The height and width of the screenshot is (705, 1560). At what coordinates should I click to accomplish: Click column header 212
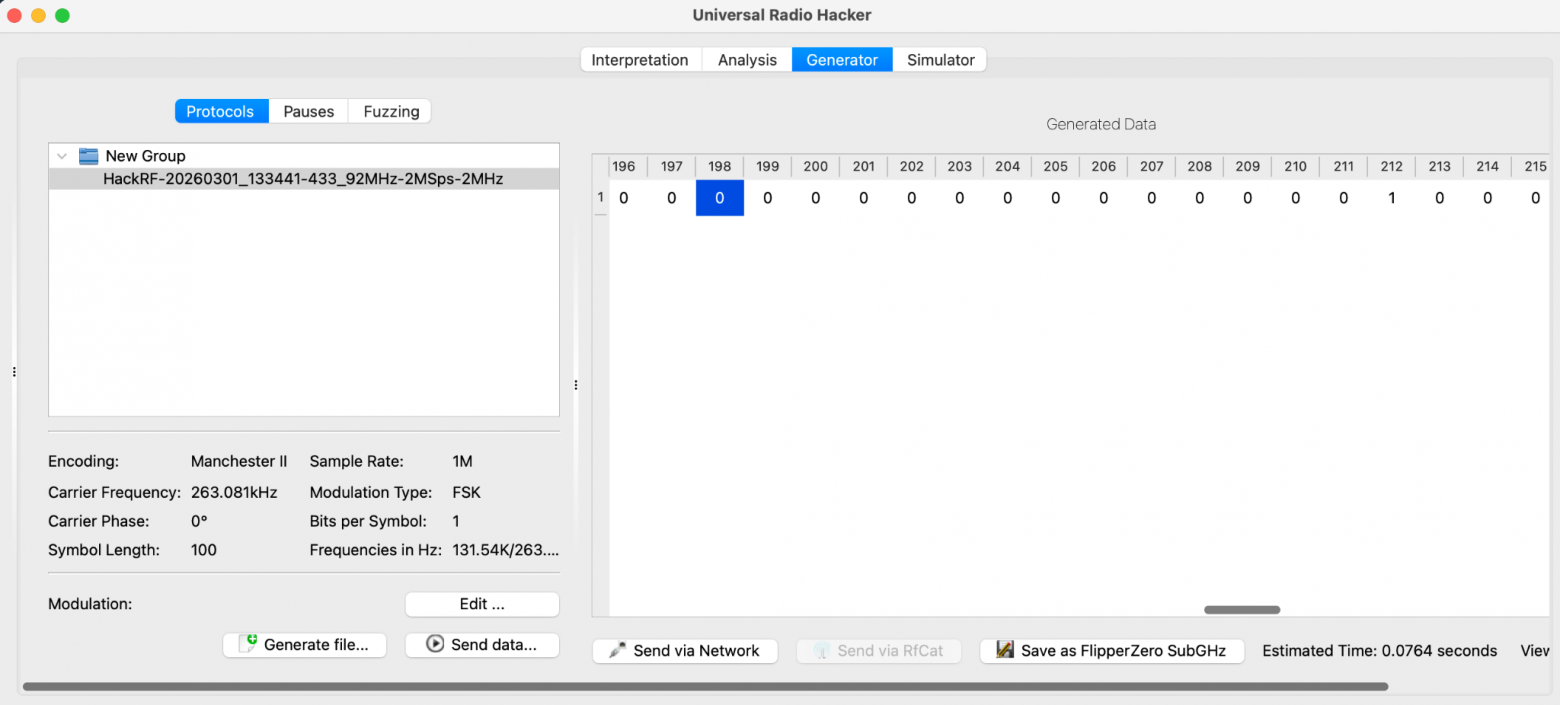click(x=1392, y=166)
